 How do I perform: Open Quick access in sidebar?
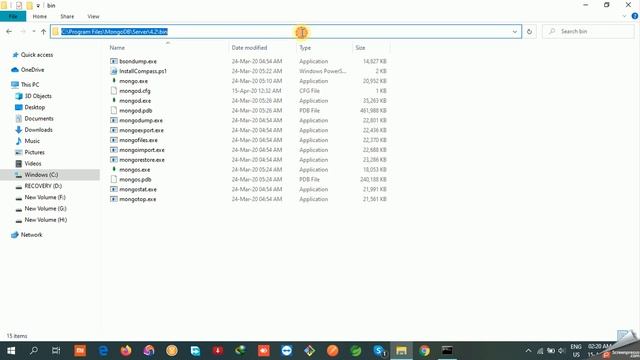pos(37,55)
